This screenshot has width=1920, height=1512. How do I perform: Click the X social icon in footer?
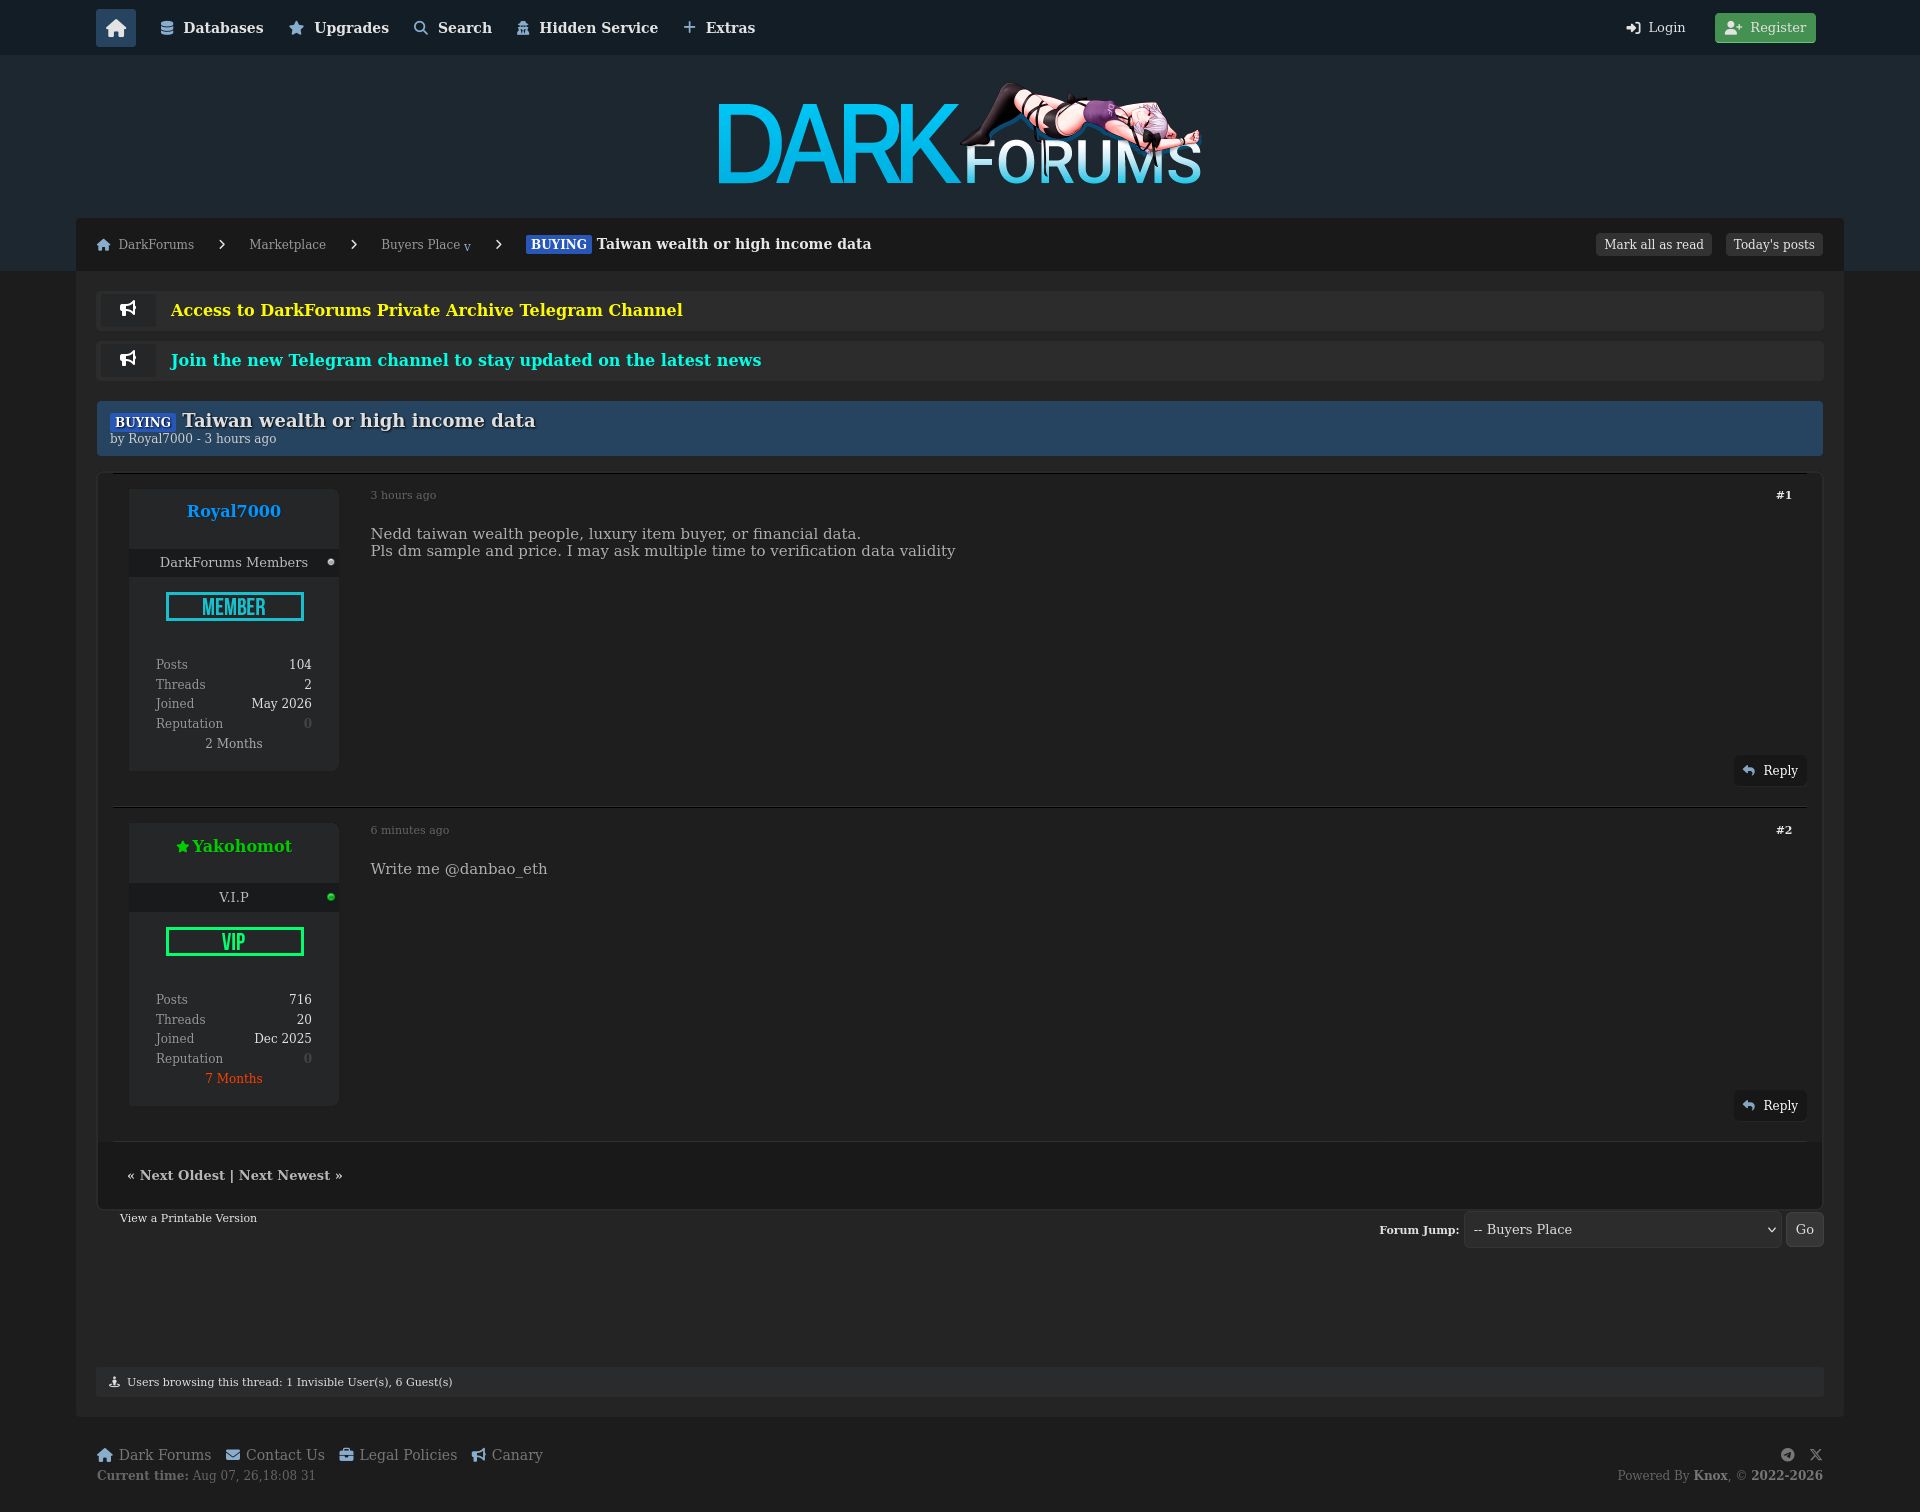(1816, 1455)
